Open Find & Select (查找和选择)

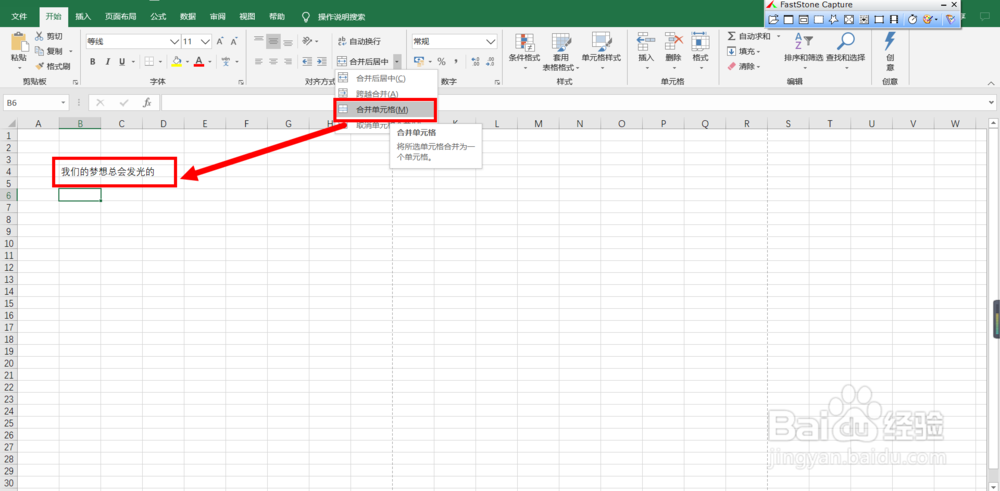tap(846, 51)
